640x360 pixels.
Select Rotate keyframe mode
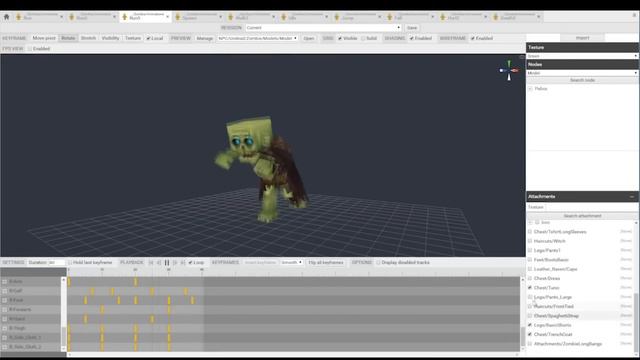click(x=68, y=38)
